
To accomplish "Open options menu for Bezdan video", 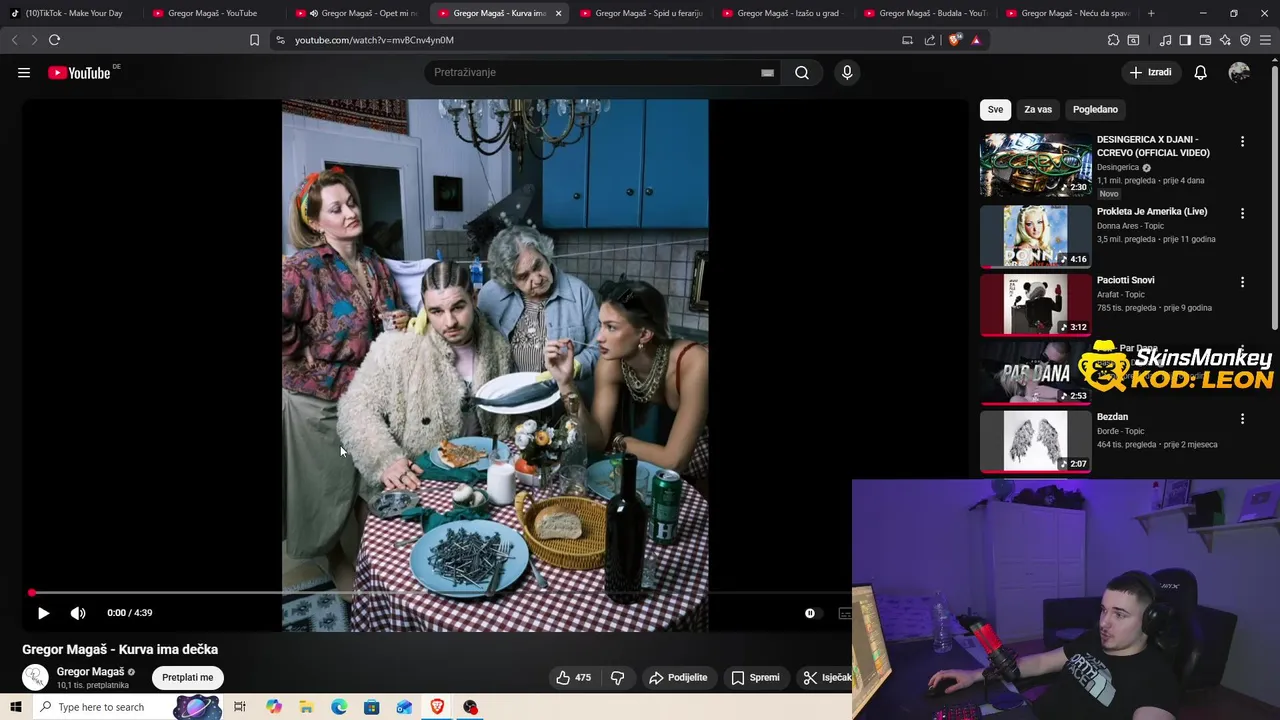I will pos(1242,419).
